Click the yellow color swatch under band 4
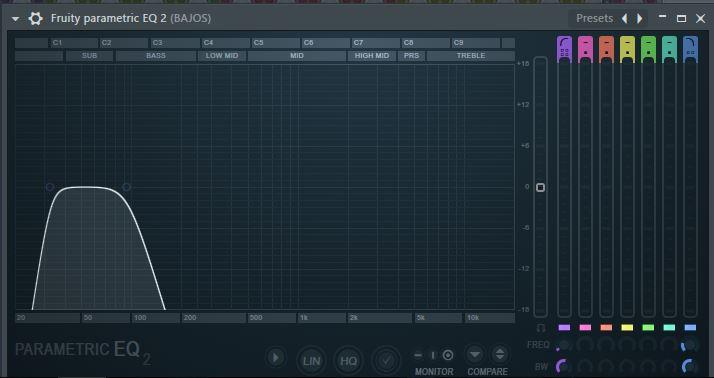The height and width of the screenshot is (378, 714). (x=627, y=327)
